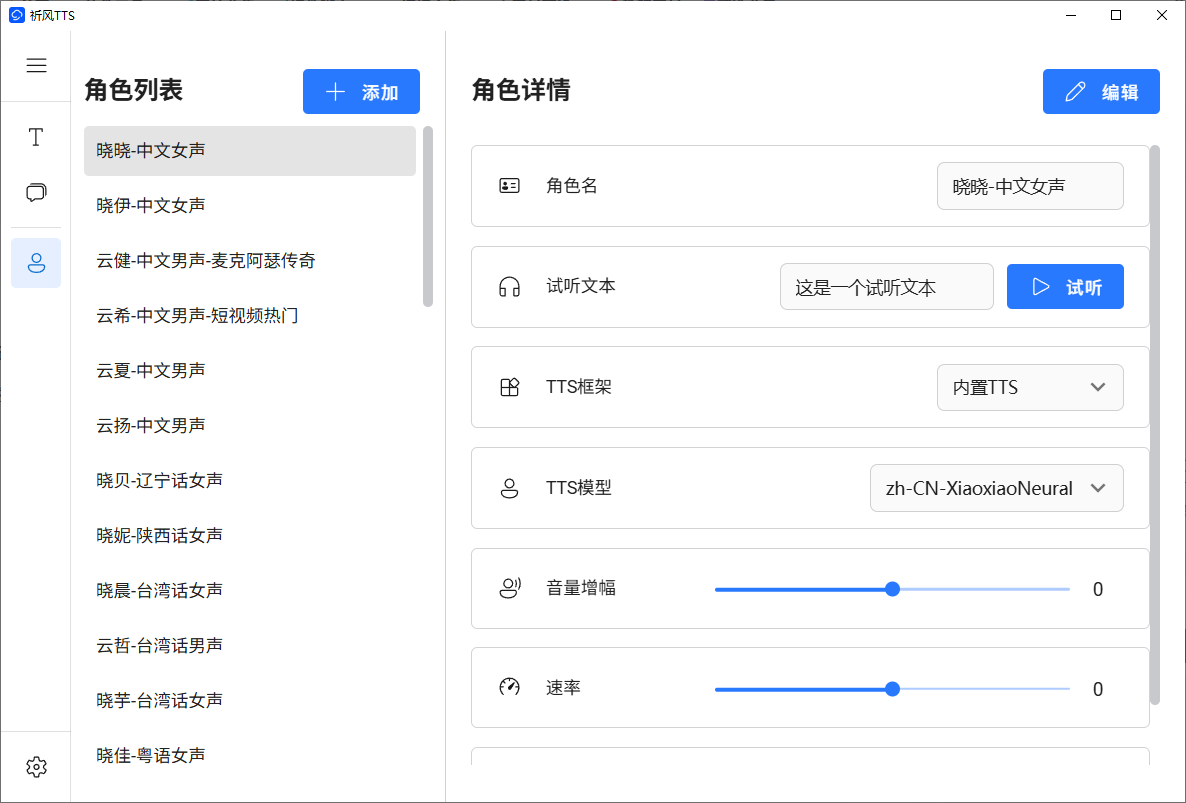1186x803 pixels.
Task: Click the 添加 button to add a role
Action: [x=361, y=91]
